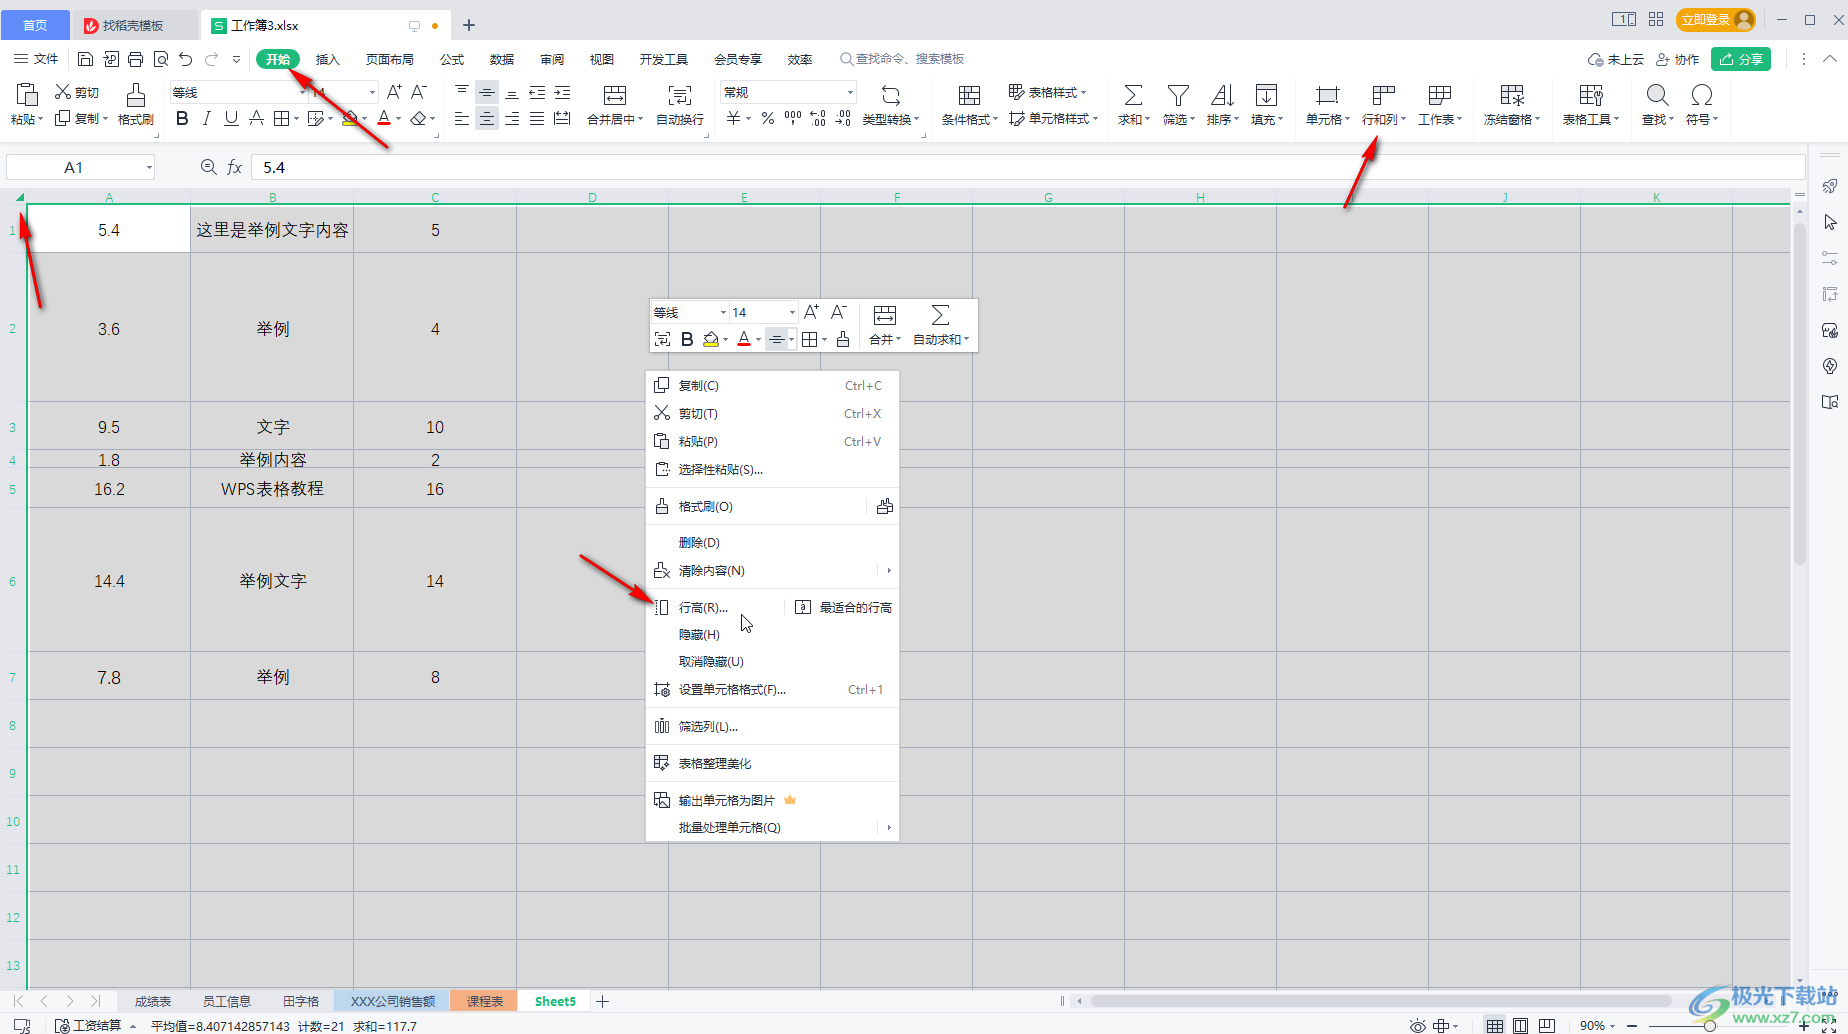Click the Login (立即登录) button
This screenshot has width=1848, height=1034.
[x=1716, y=20]
